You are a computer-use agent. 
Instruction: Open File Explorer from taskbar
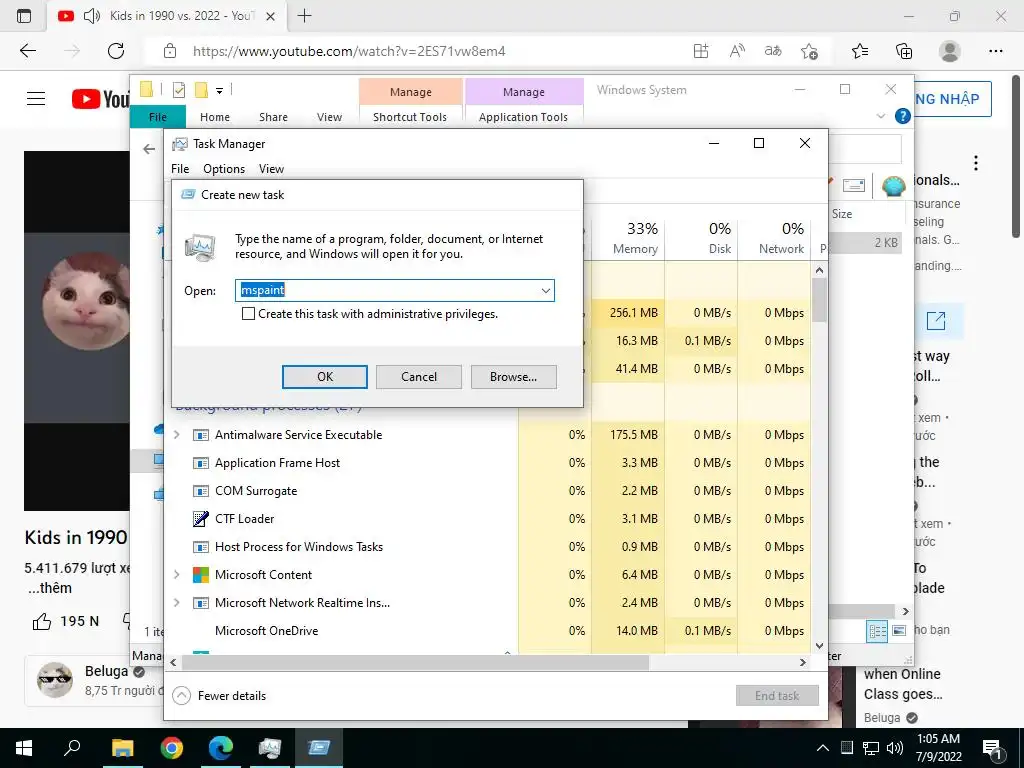122,748
